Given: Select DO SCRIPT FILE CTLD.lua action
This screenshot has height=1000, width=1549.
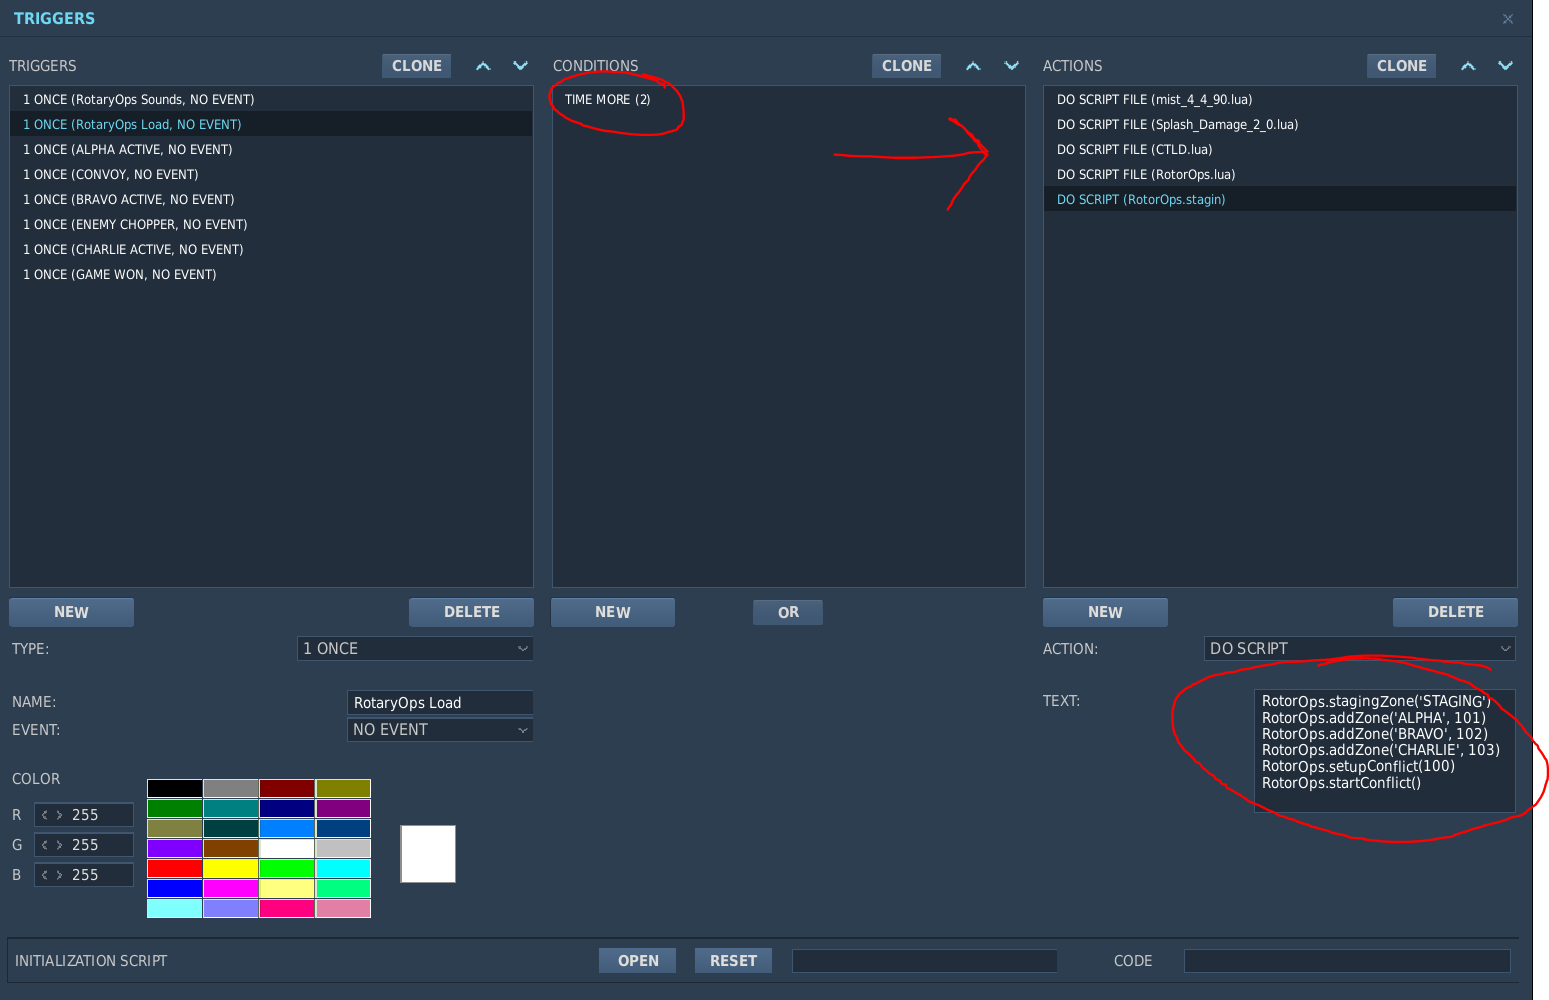Looking at the screenshot, I should pyautogui.click(x=1134, y=150).
